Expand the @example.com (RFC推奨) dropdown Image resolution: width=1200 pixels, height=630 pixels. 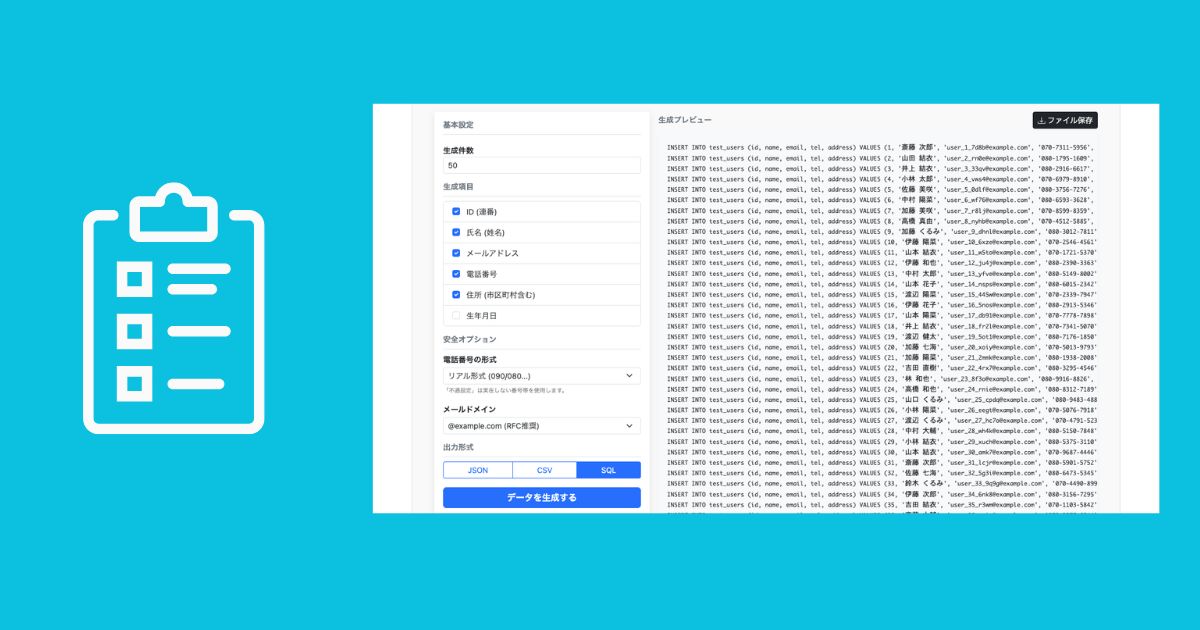541,426
